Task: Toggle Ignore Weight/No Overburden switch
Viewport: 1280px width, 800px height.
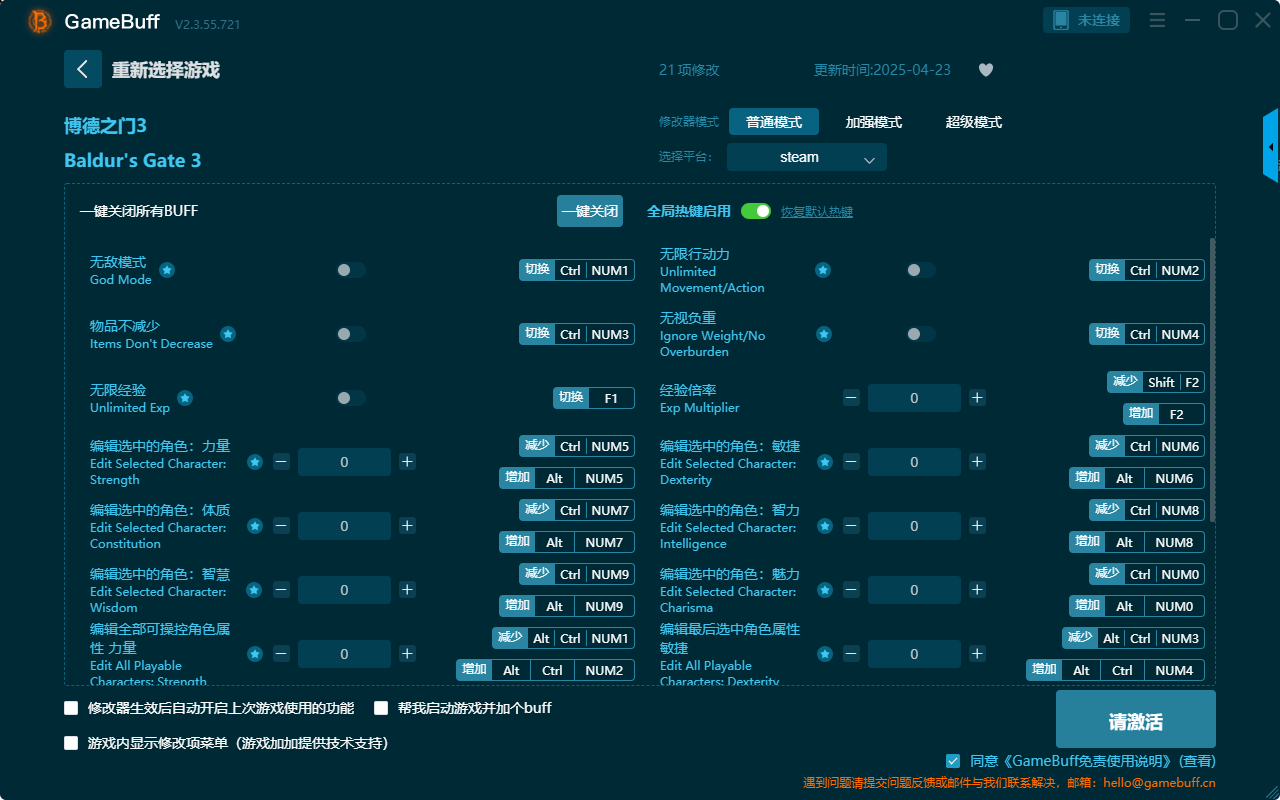Action: coord(921,334)
